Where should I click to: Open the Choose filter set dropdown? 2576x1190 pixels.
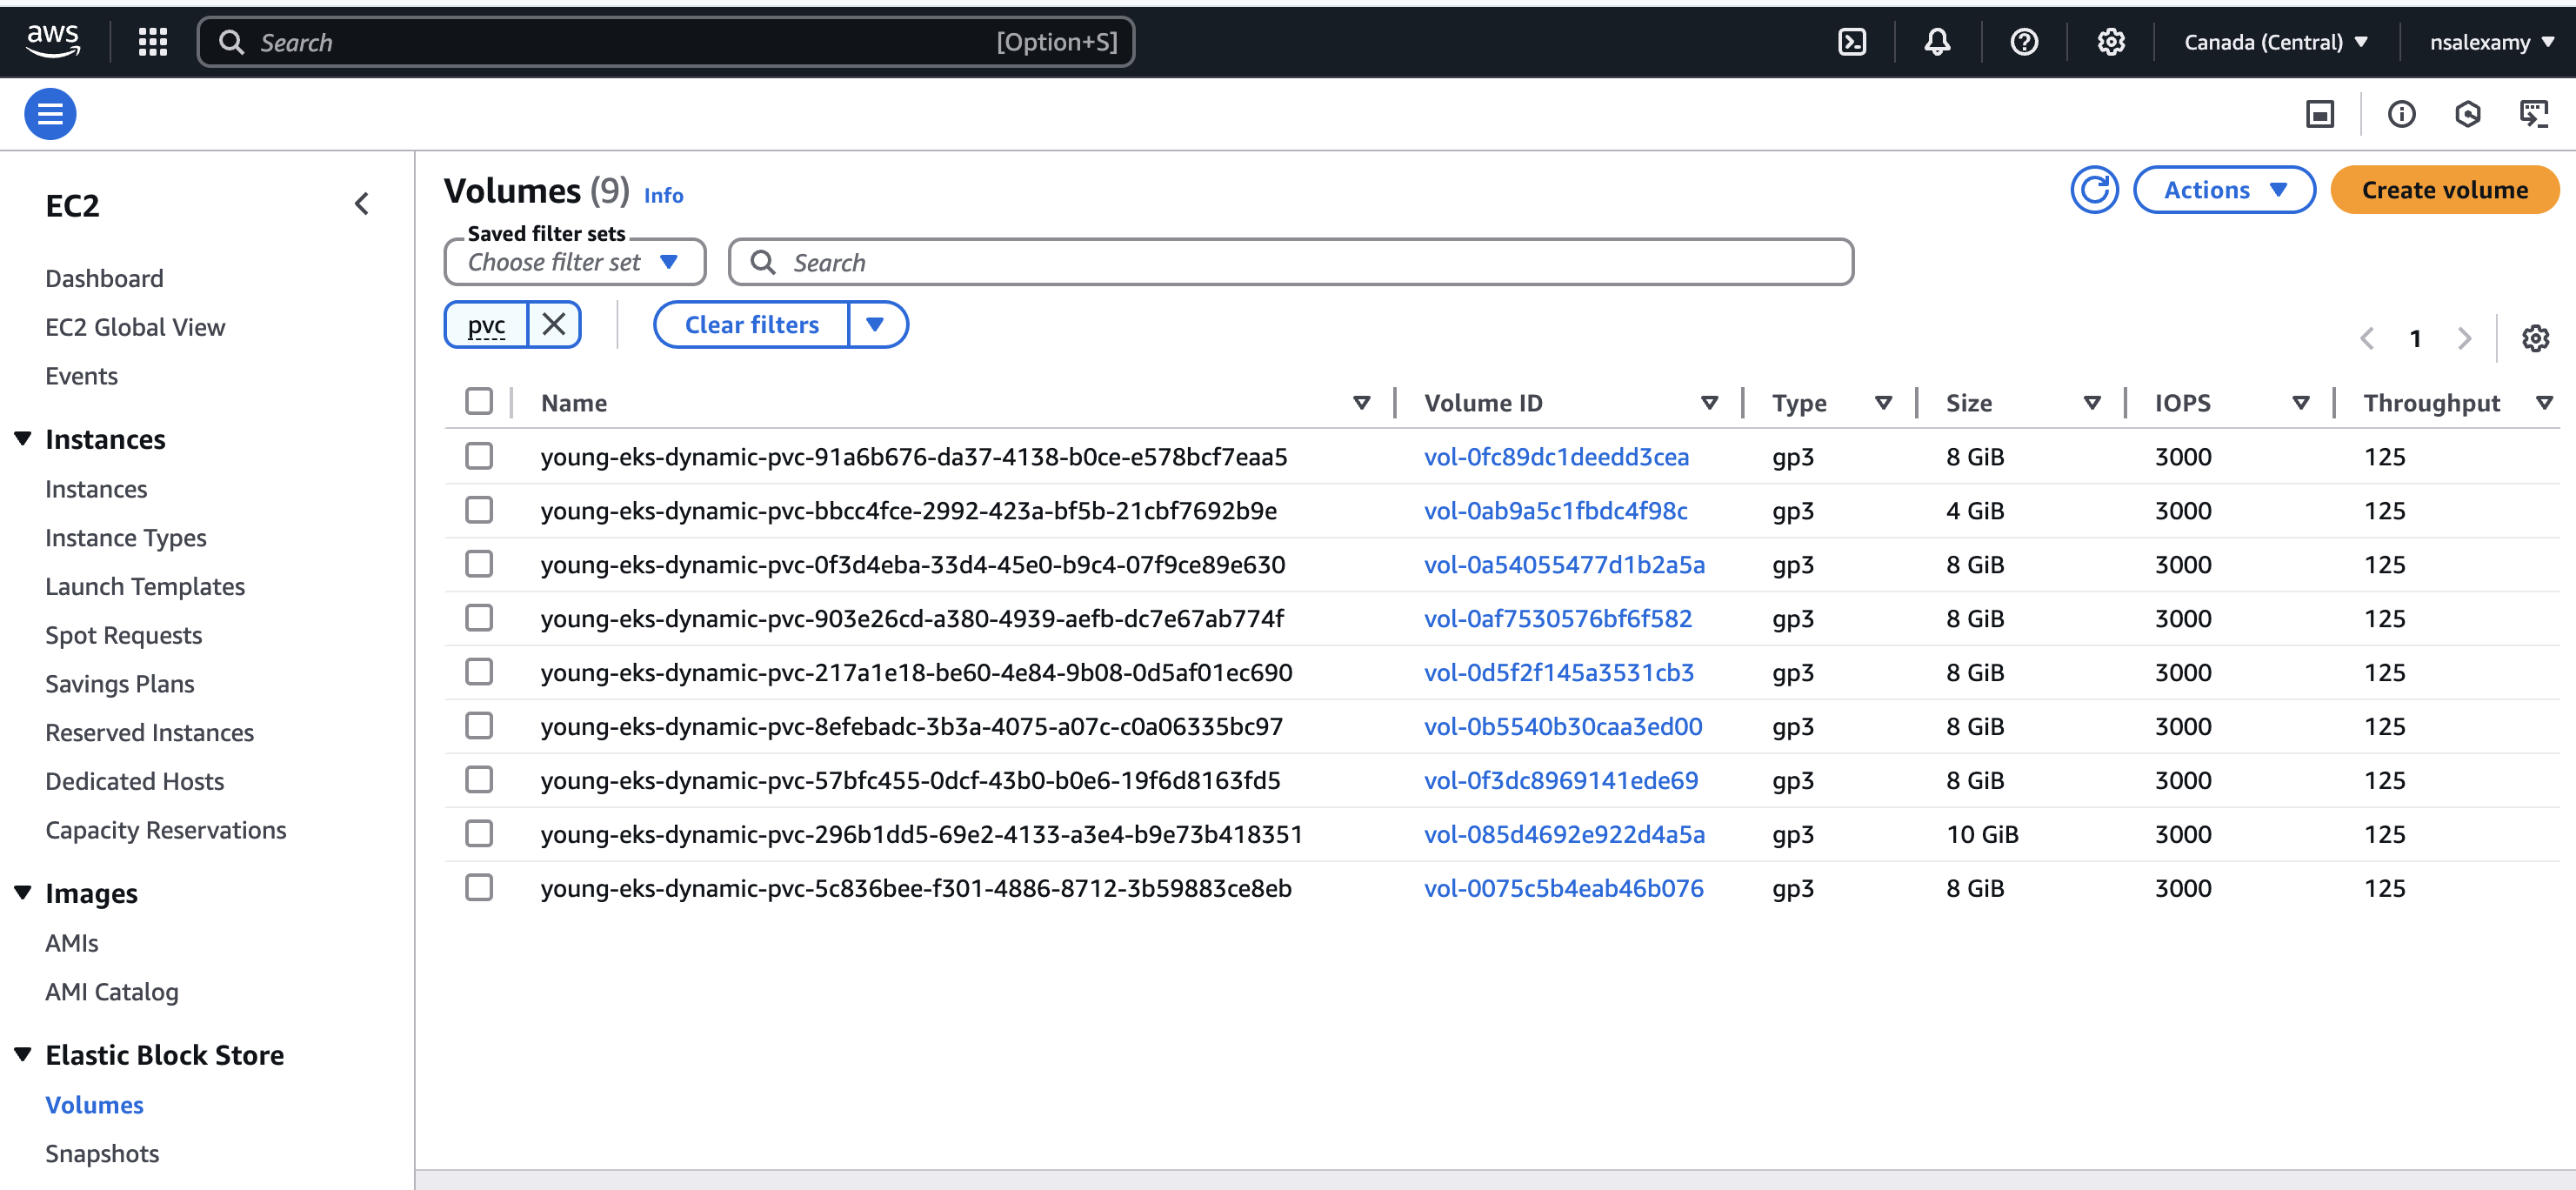pos(574,262)
